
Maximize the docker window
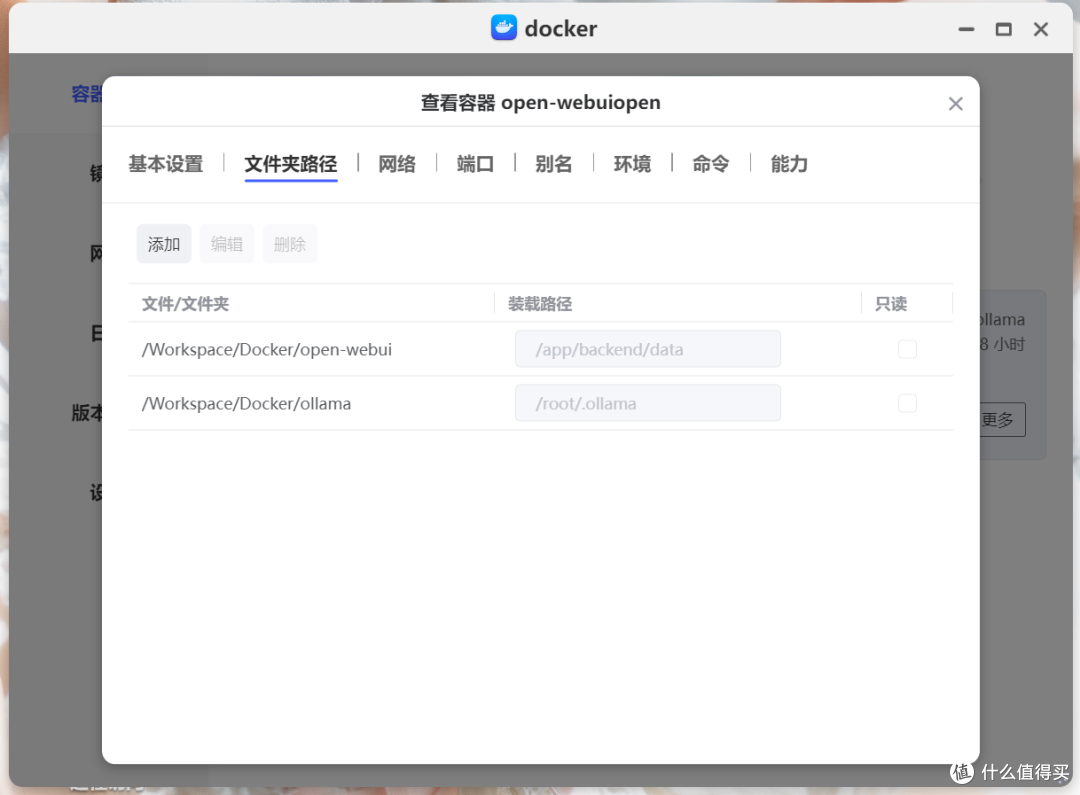[x=1003, y=30]
